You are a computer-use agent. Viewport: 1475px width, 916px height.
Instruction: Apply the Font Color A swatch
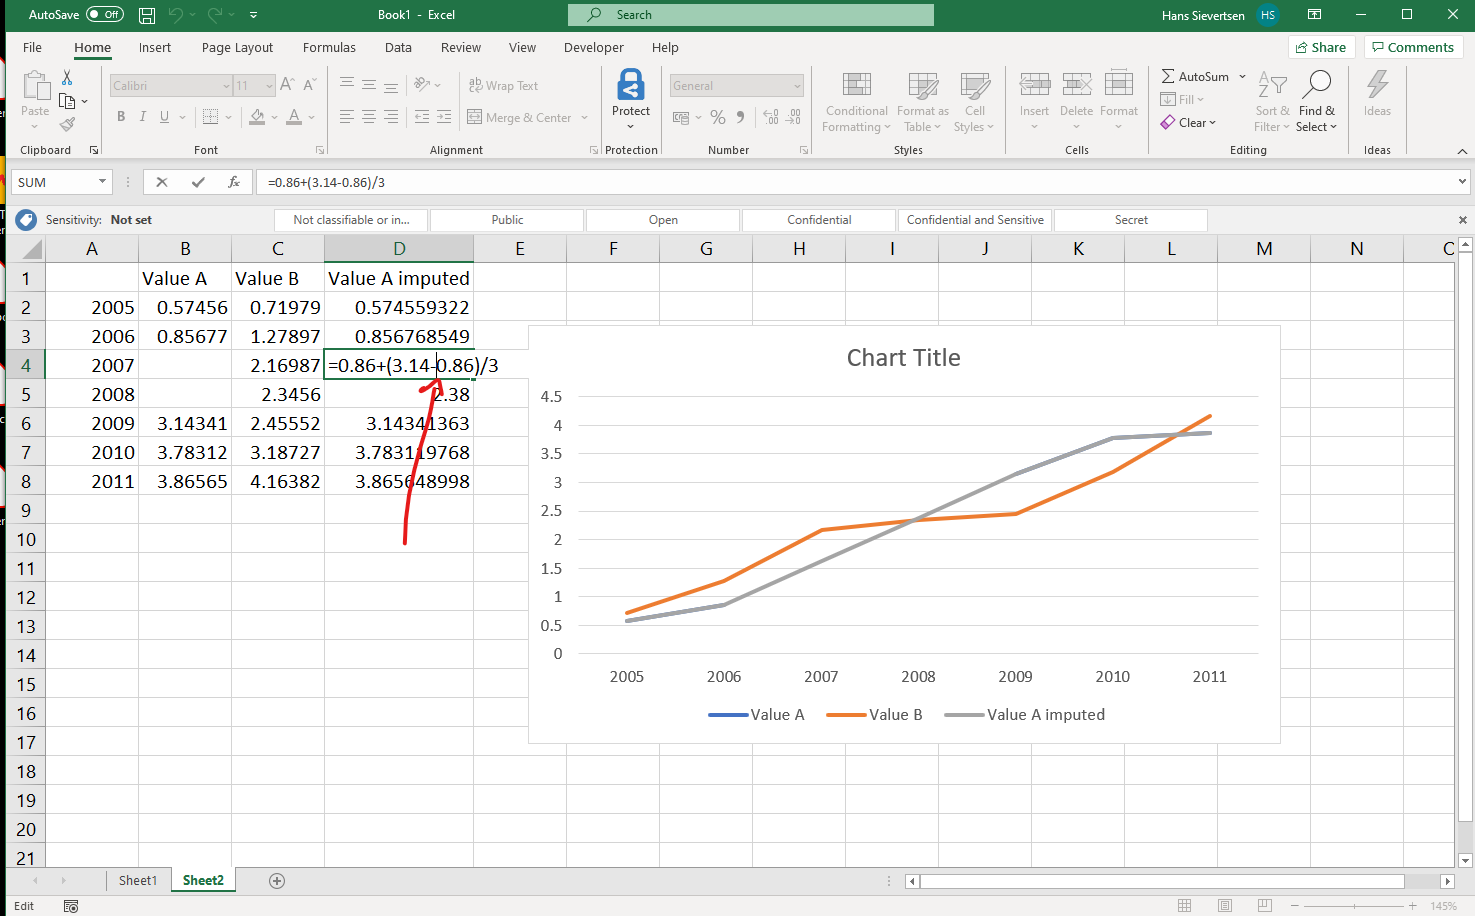294,117
